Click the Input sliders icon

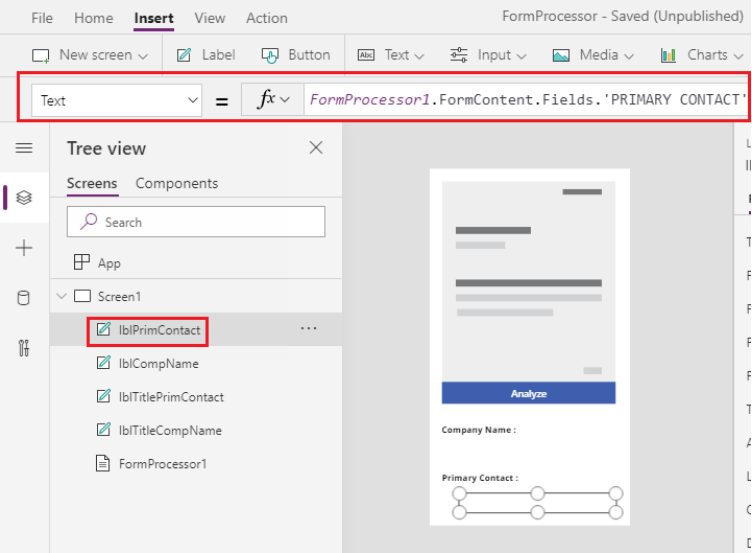tap(458, 55)
